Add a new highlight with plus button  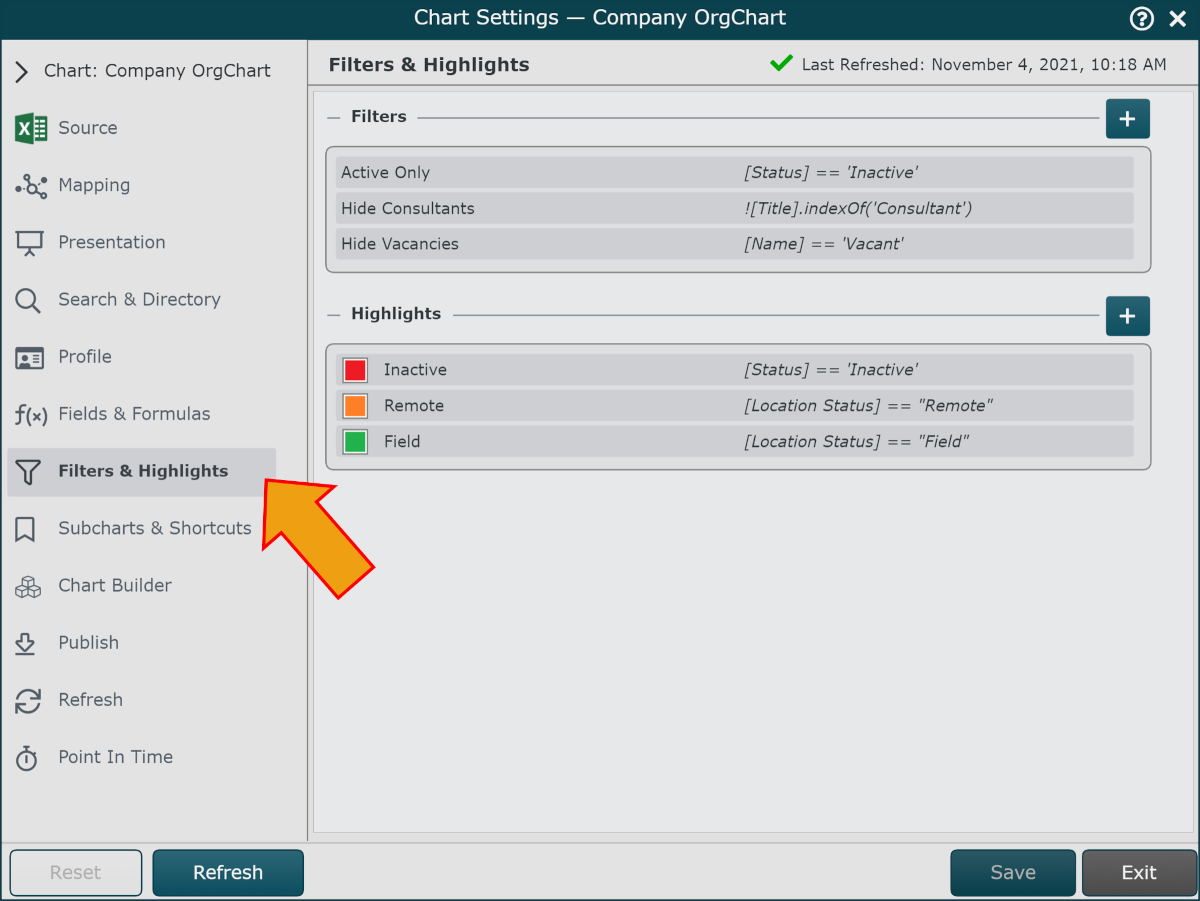pos(1127,316)
